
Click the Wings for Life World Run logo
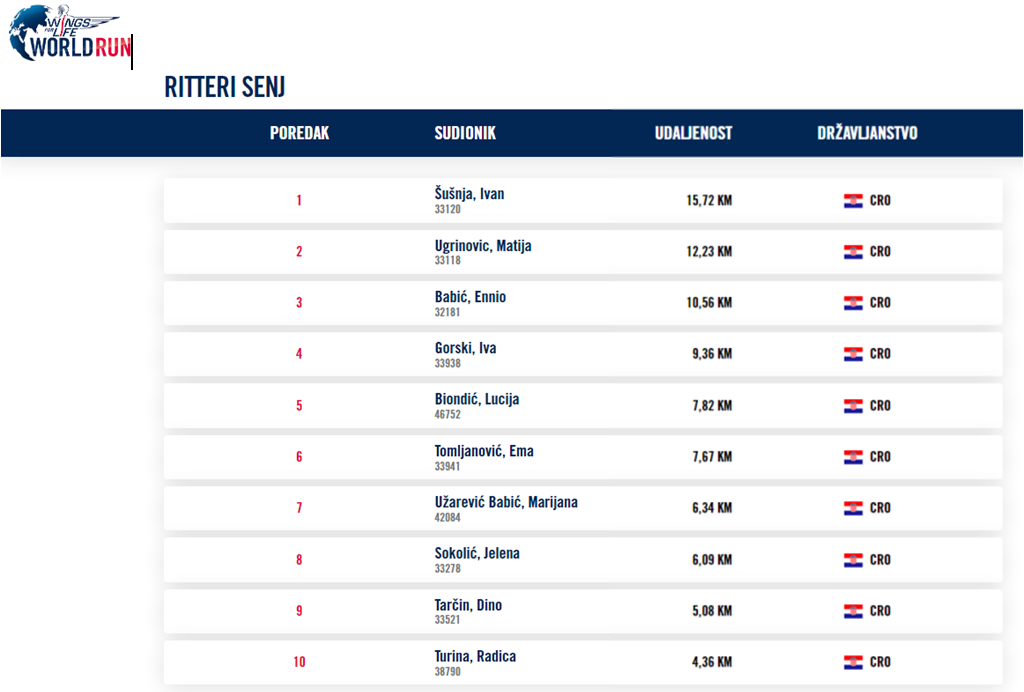(x=68, y=33)
